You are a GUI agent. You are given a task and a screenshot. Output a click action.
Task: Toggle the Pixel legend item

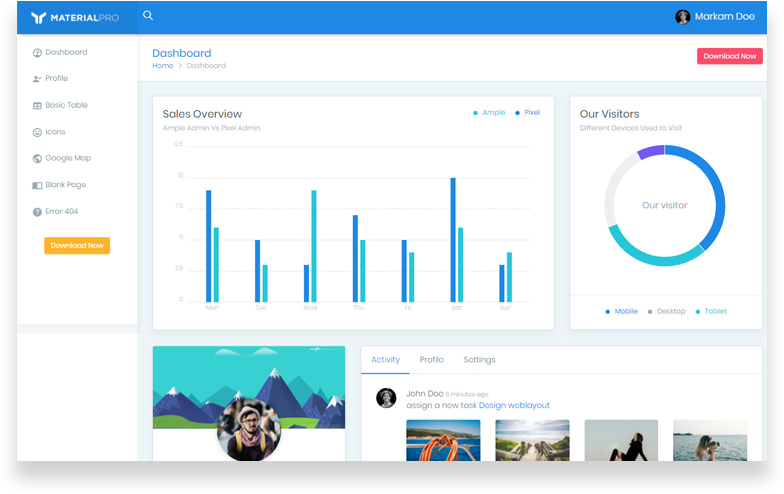[528, 113]
